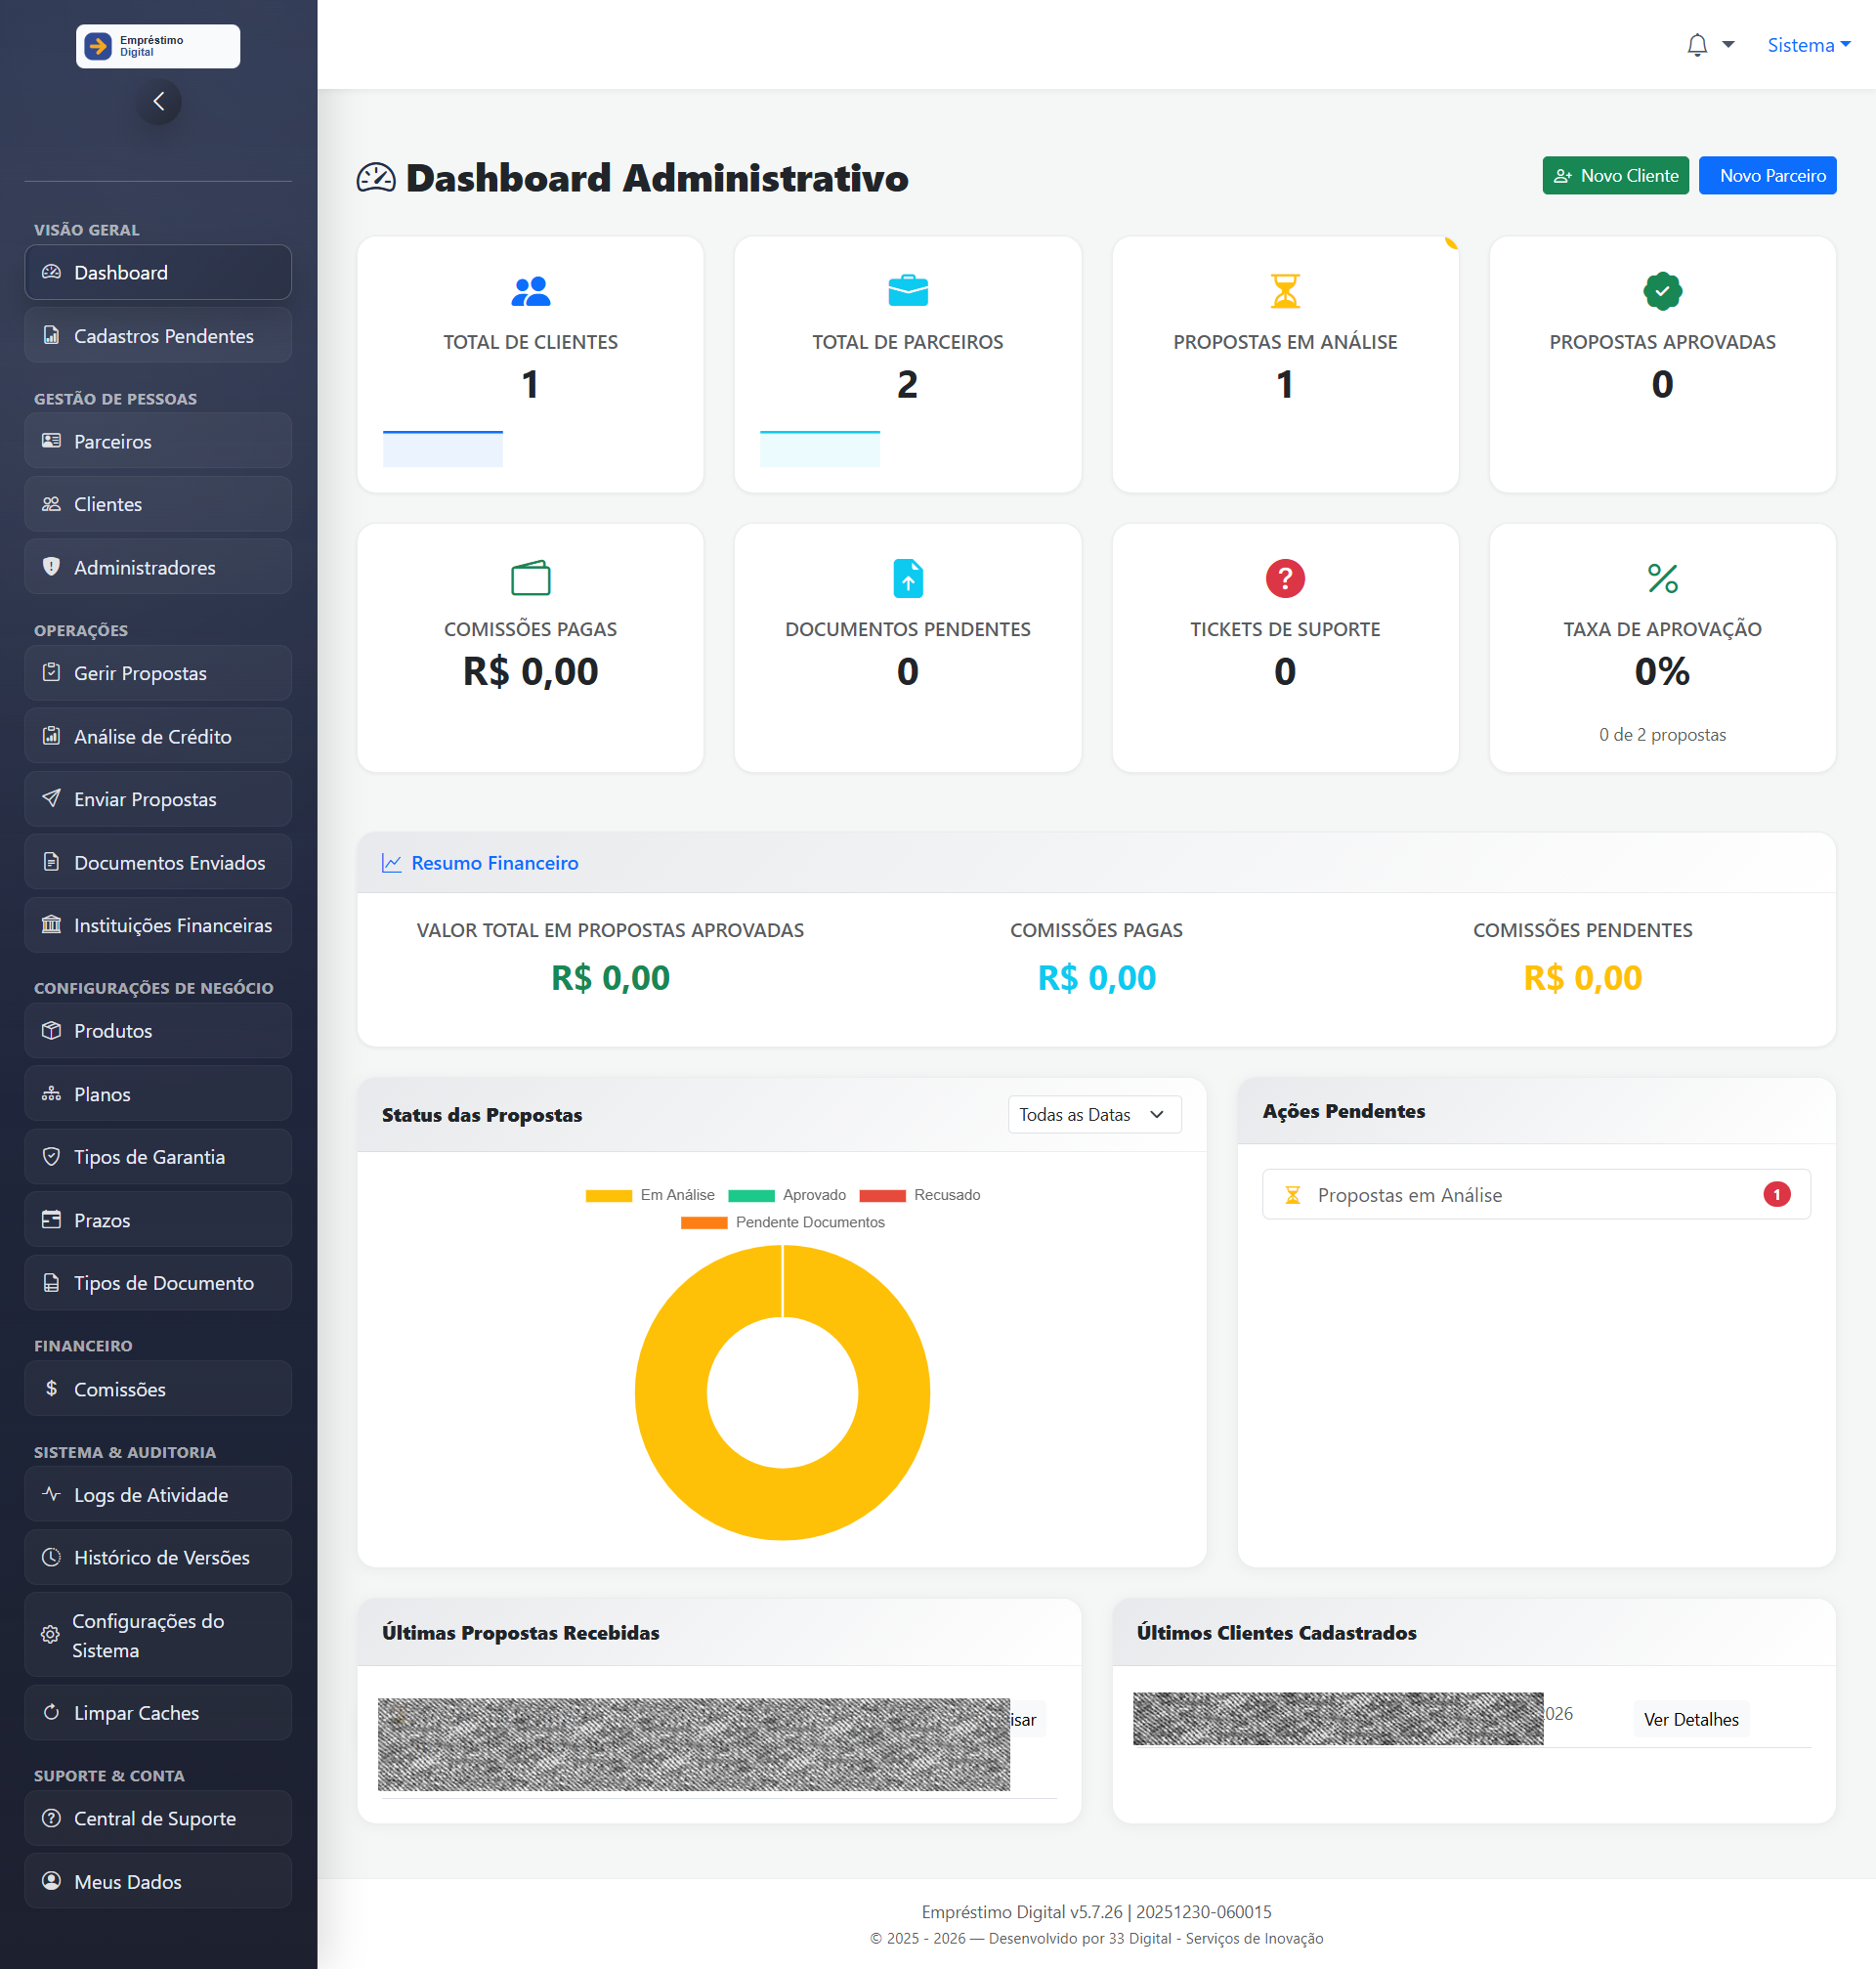Click the Limpar Caches refresh icon
This screenshot has height=1969, width=1876.
(x=51, y=1712)
